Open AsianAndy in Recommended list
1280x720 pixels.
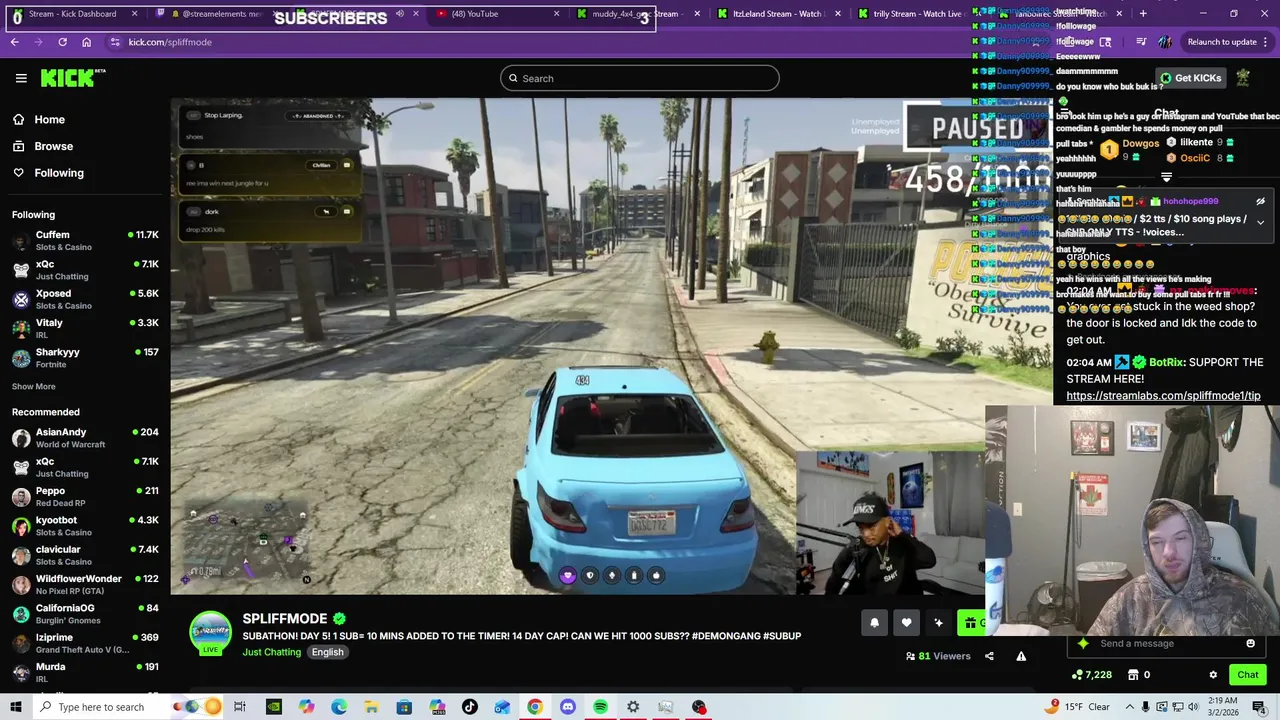pos(85,438)
